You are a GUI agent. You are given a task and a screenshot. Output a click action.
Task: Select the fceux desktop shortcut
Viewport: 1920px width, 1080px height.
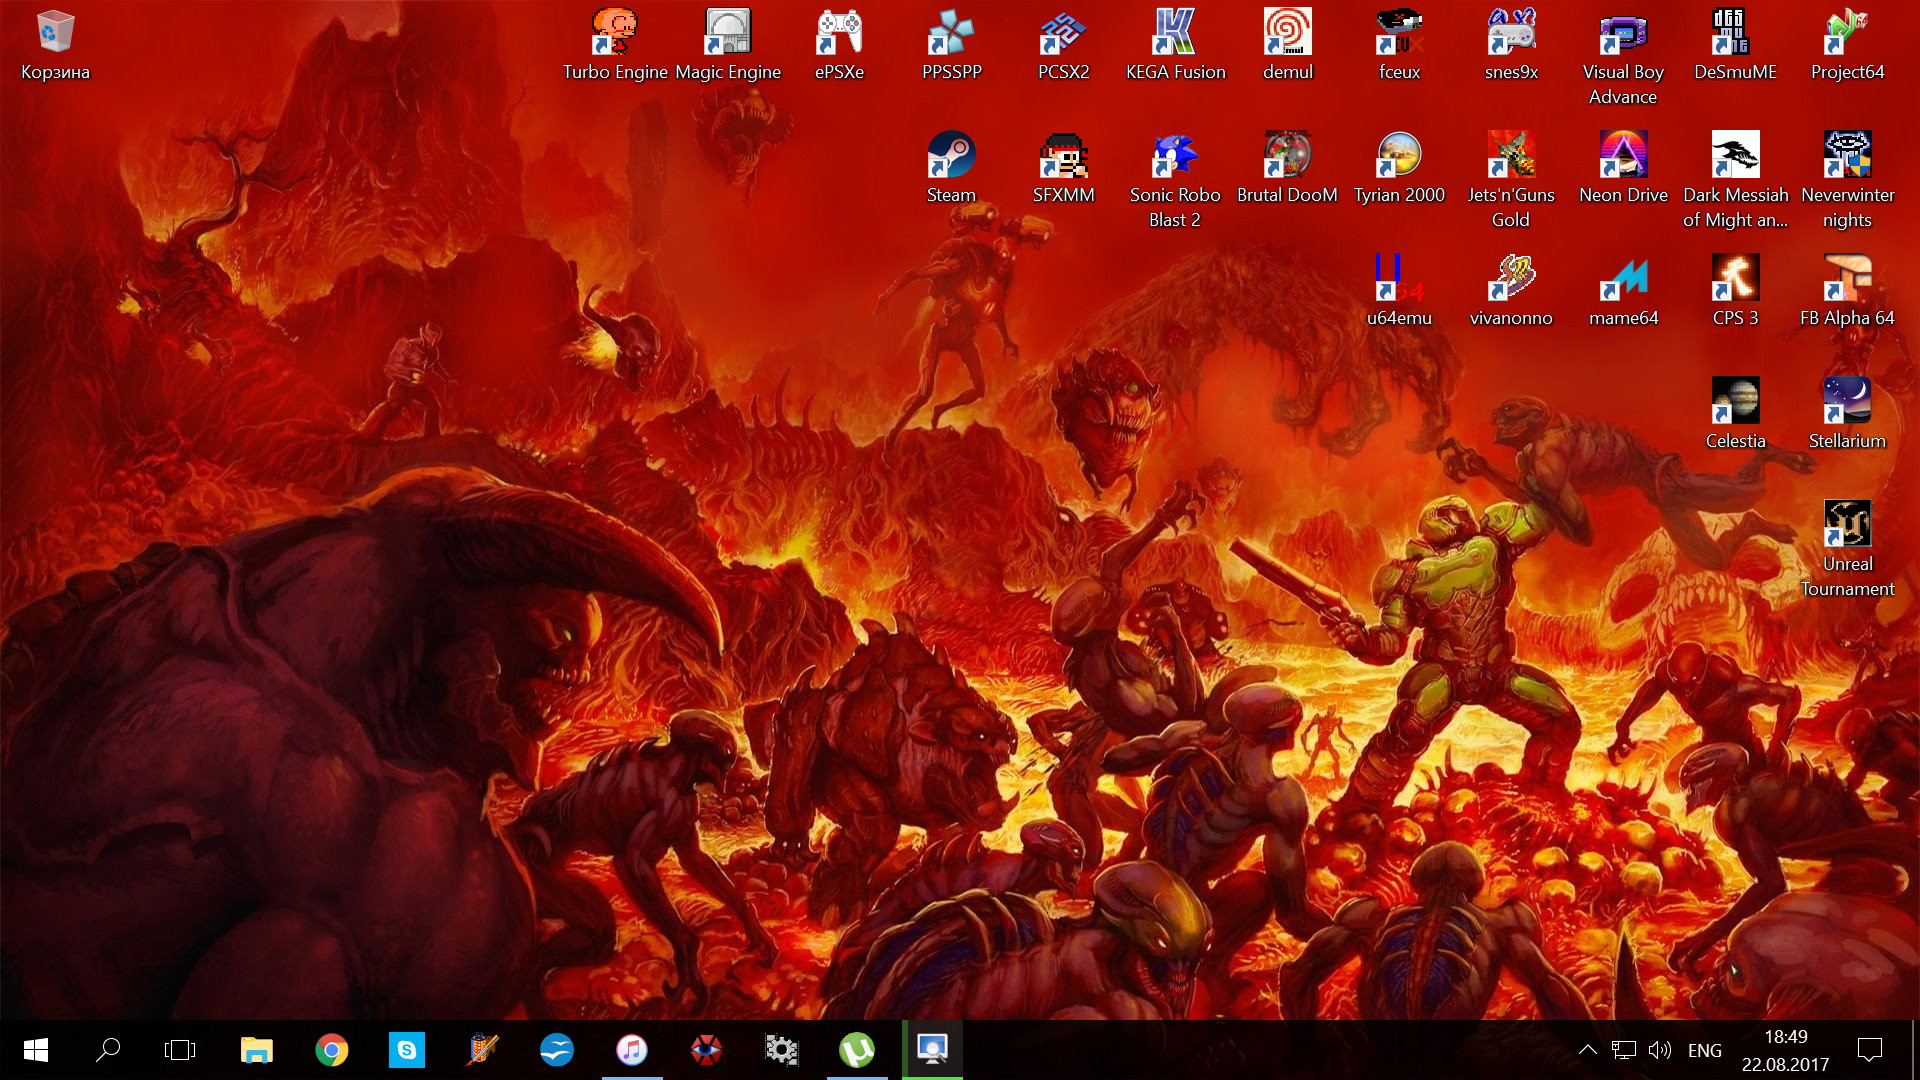1399,46
